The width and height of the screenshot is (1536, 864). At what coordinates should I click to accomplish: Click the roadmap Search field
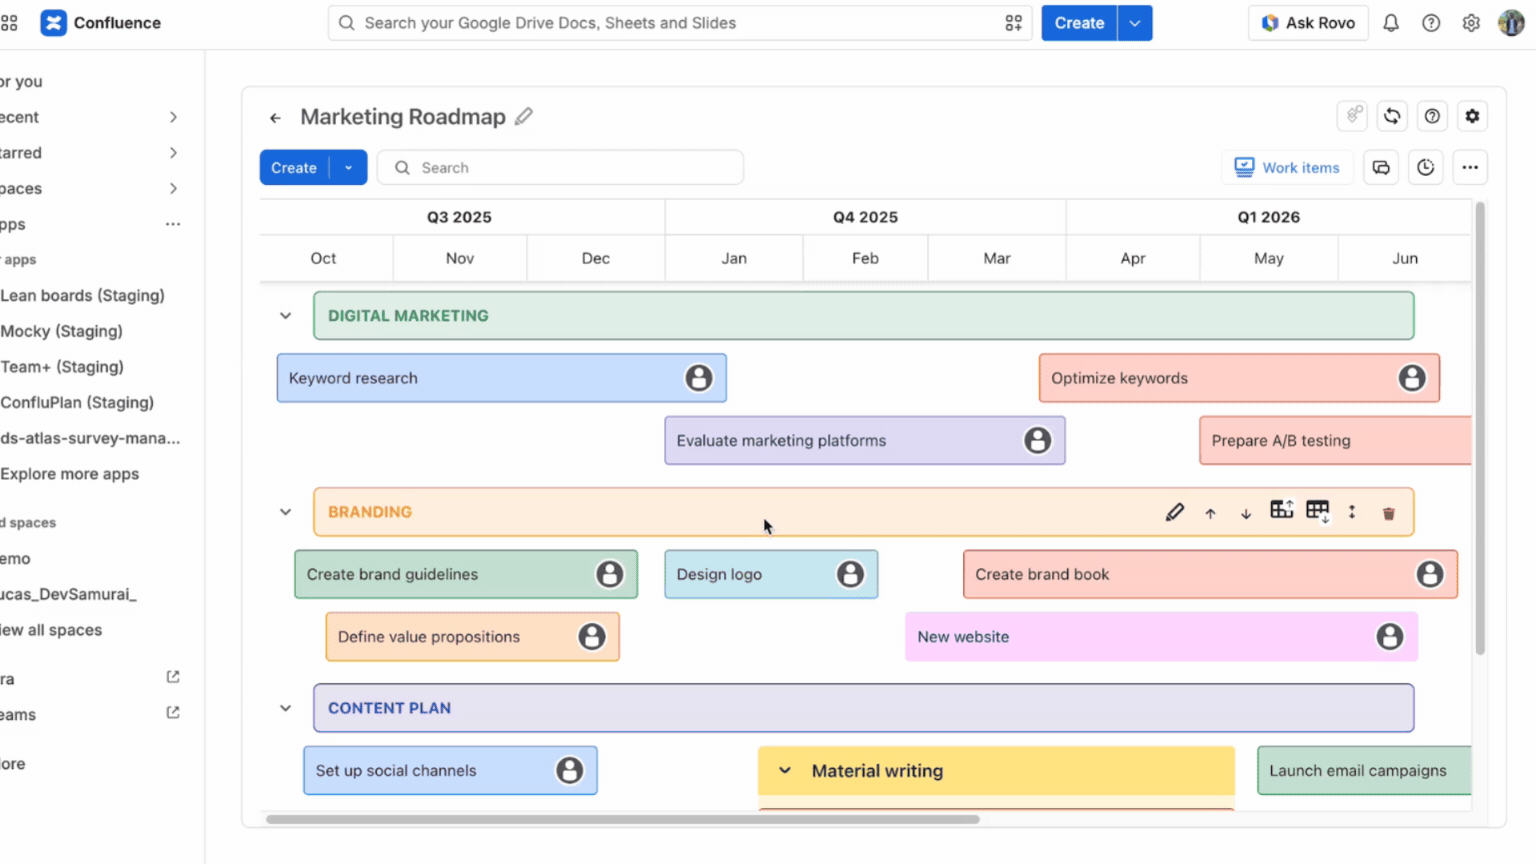click(560, 168)
